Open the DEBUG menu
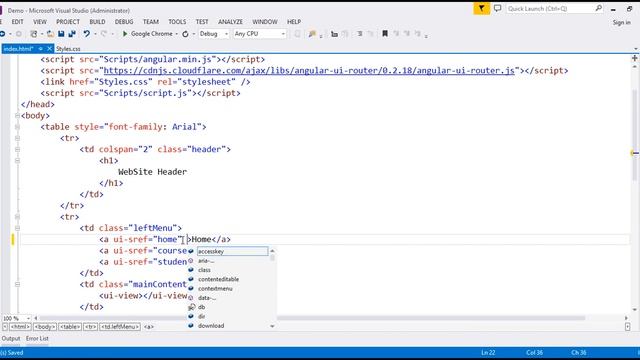This screenshot has width=640, height=360. 124,22
